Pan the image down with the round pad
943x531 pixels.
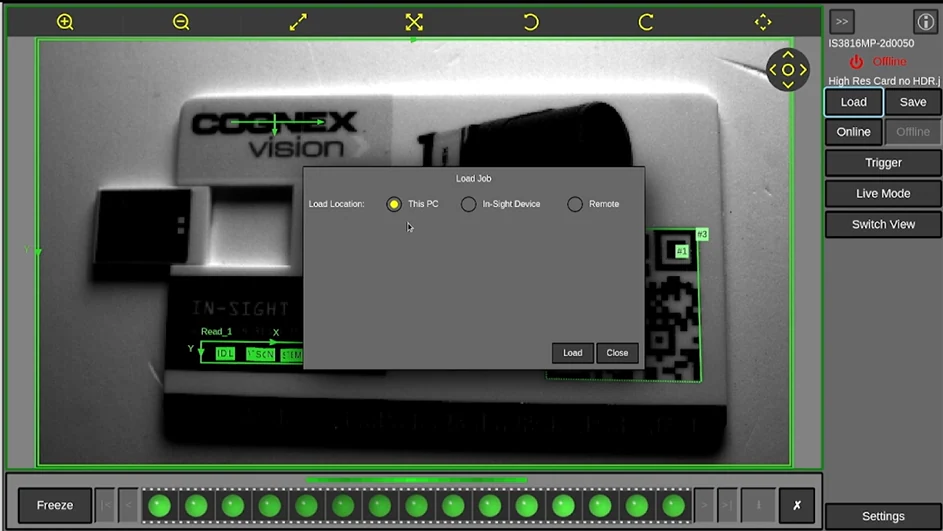(x=788, y=84)
